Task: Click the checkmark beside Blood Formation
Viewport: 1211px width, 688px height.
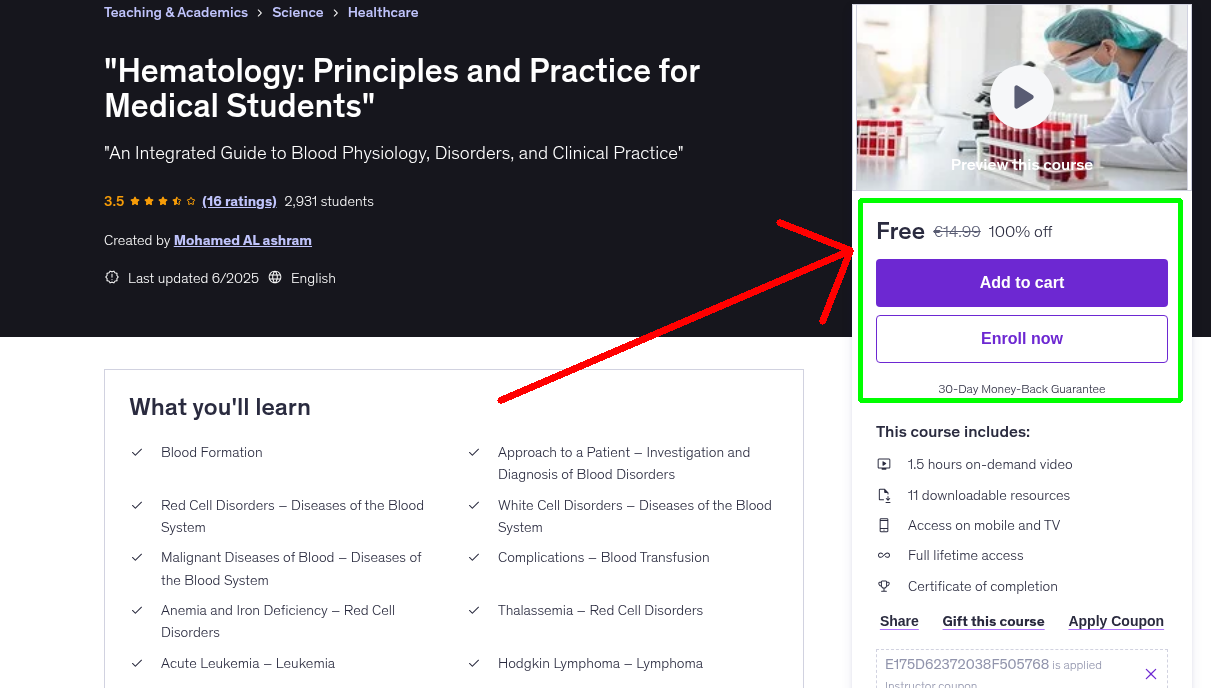Action: [137, 452]
